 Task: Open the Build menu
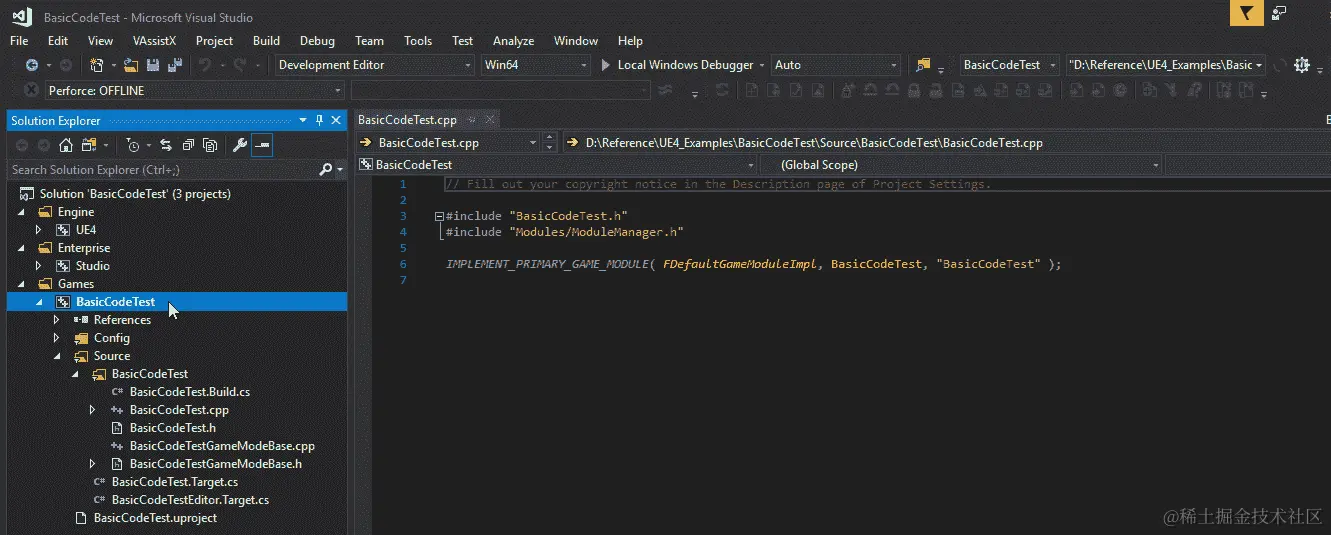click(x=266, y=41)
